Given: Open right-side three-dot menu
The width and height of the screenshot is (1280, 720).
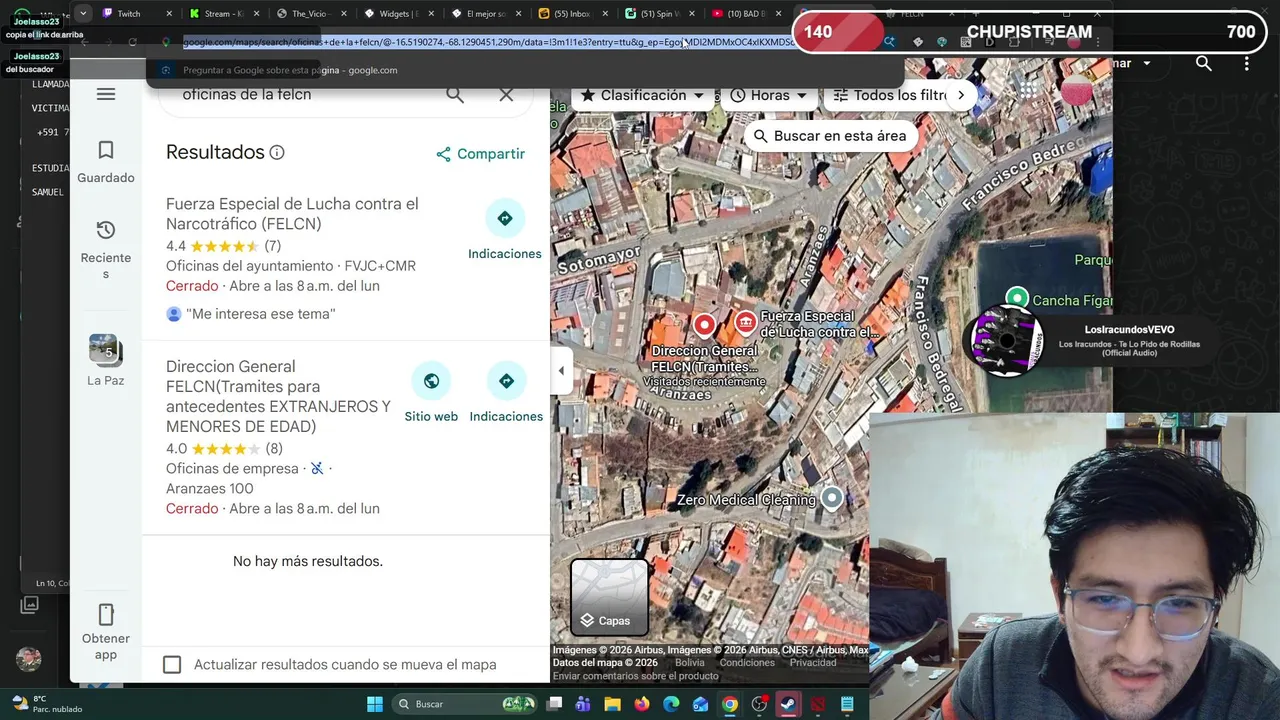Looking at the screenshot, I should (1246, 63).
